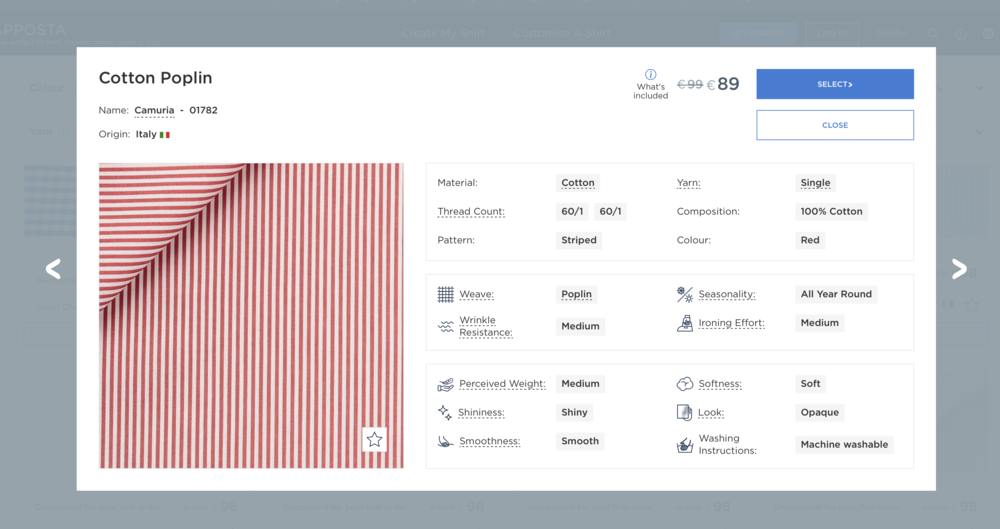Click the CLOSE button
The width and height of the screenshot is (1000, 529).
[x=835, y=125]
